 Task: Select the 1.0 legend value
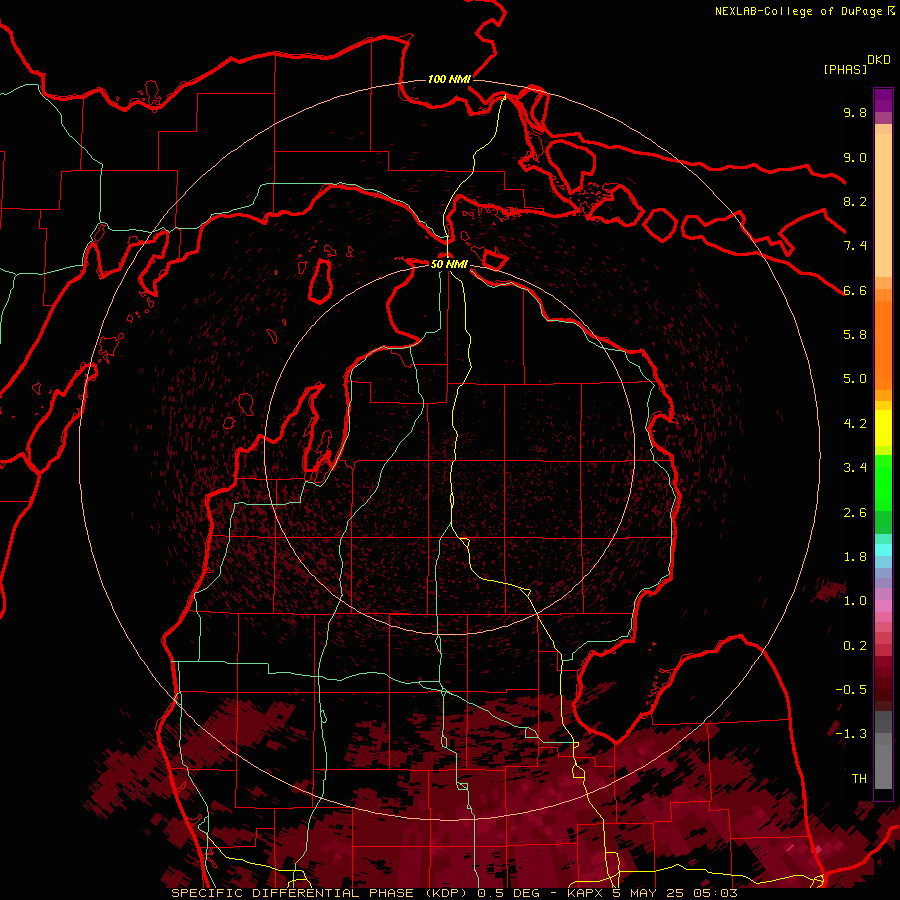855,601
